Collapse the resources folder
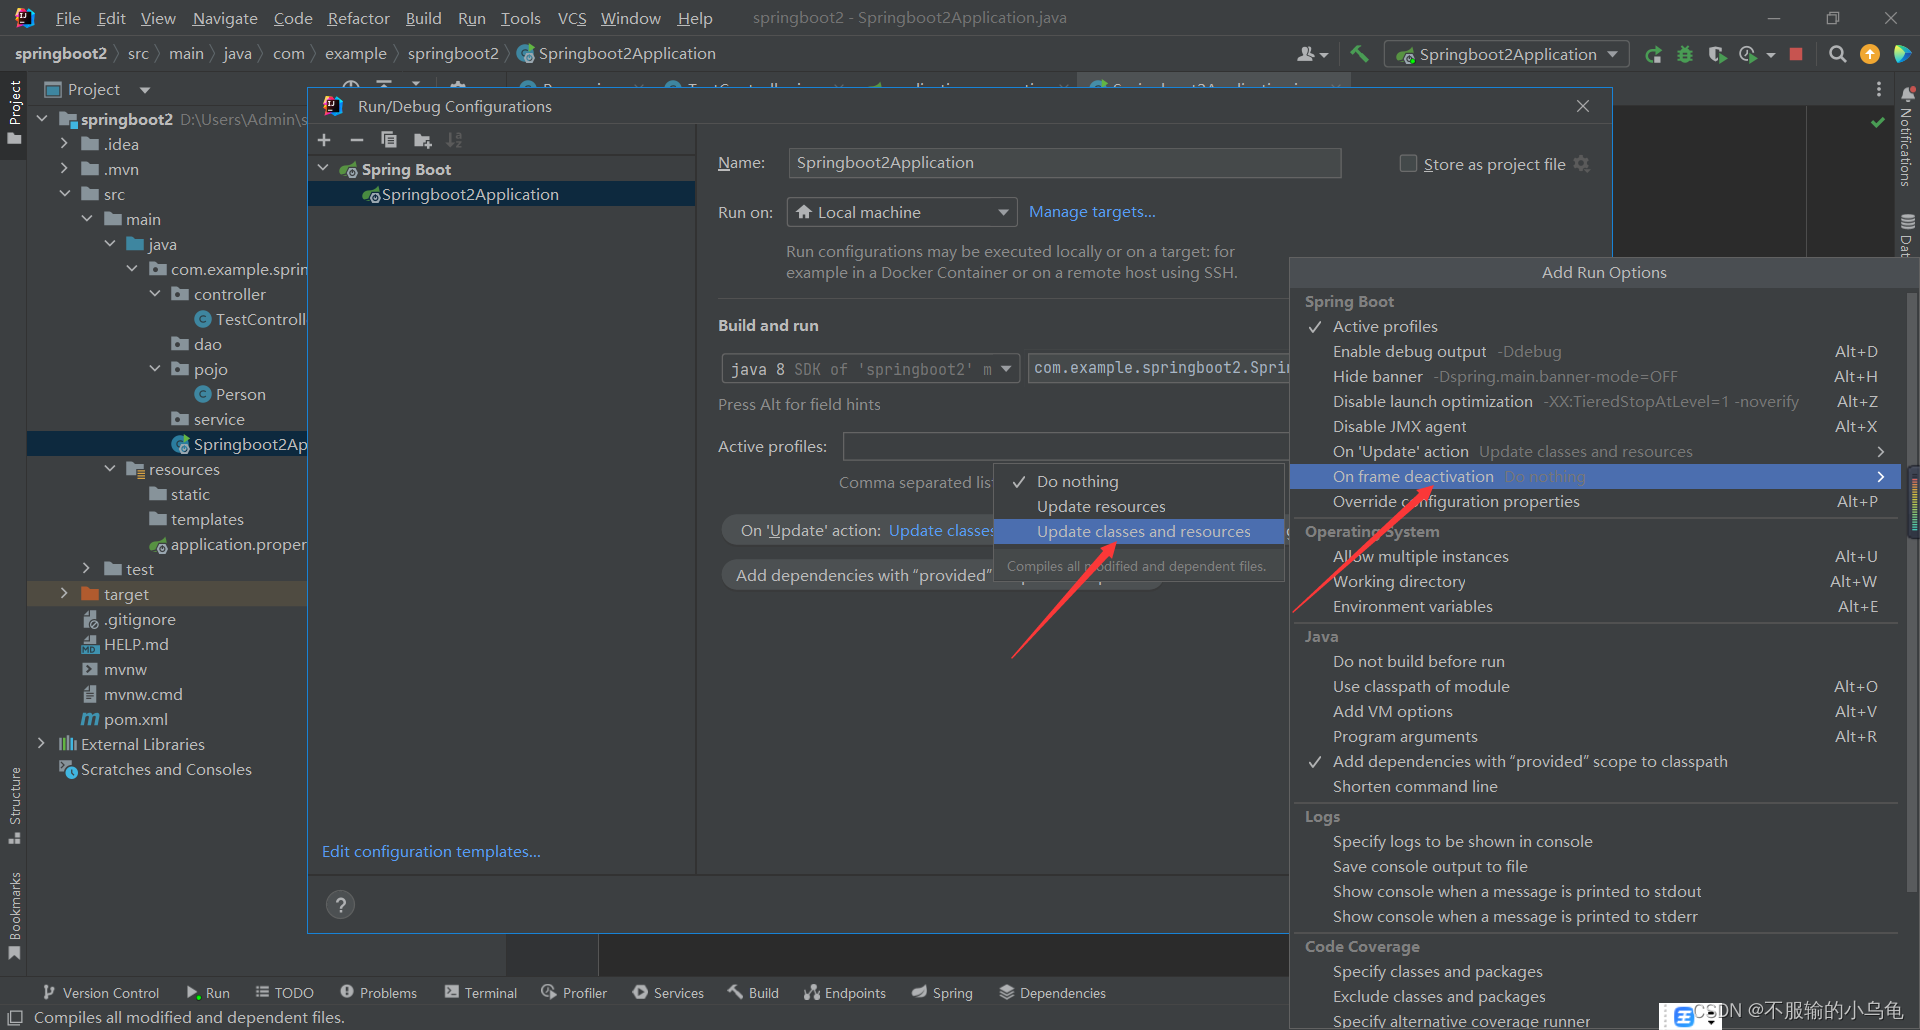 (109, 468)
